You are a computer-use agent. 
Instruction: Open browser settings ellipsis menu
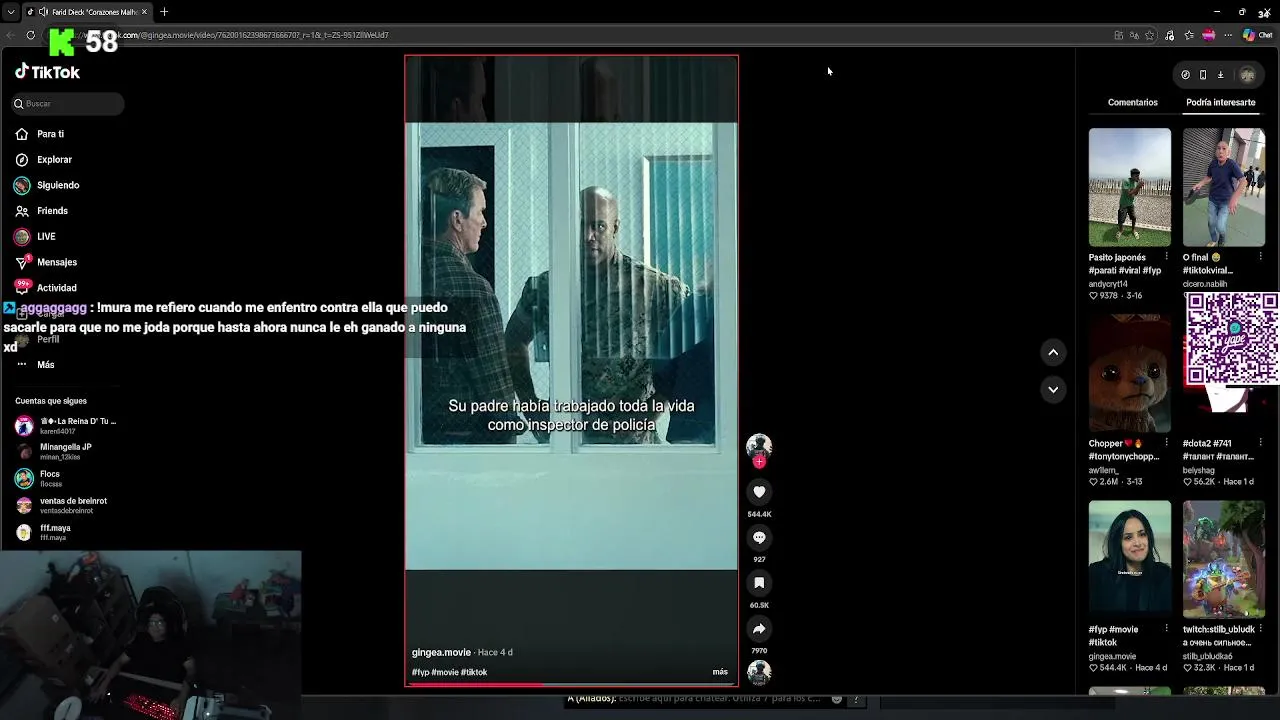[x=1228, y=35]
